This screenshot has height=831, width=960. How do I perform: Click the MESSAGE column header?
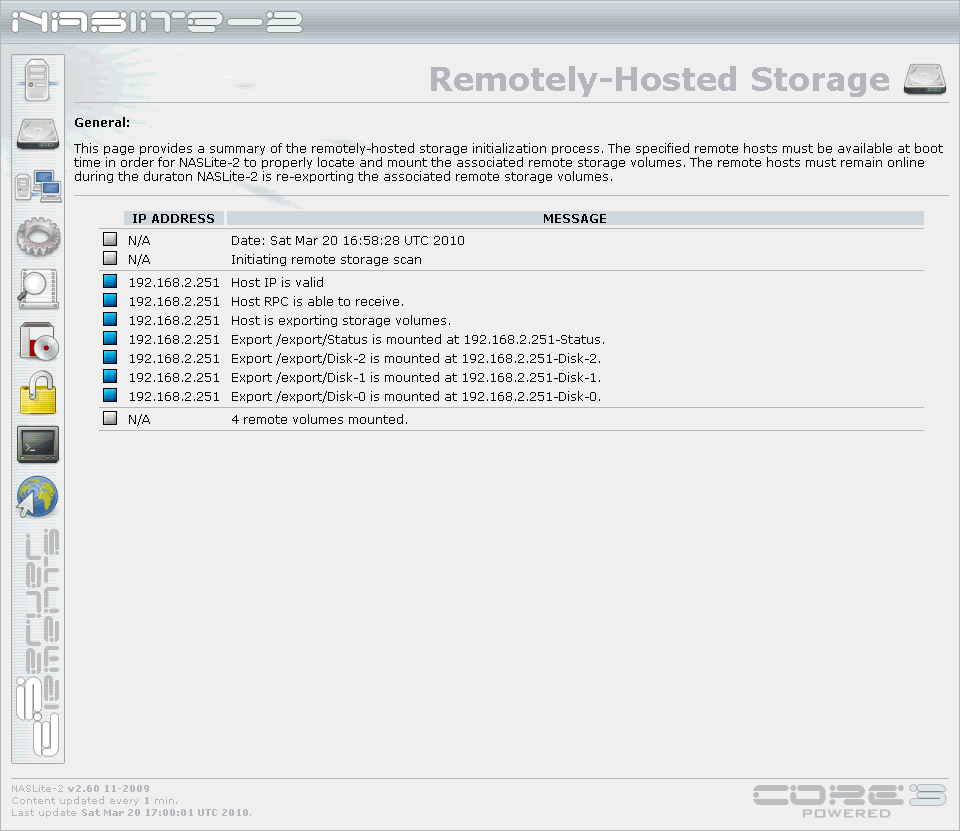tap(575, 219)
